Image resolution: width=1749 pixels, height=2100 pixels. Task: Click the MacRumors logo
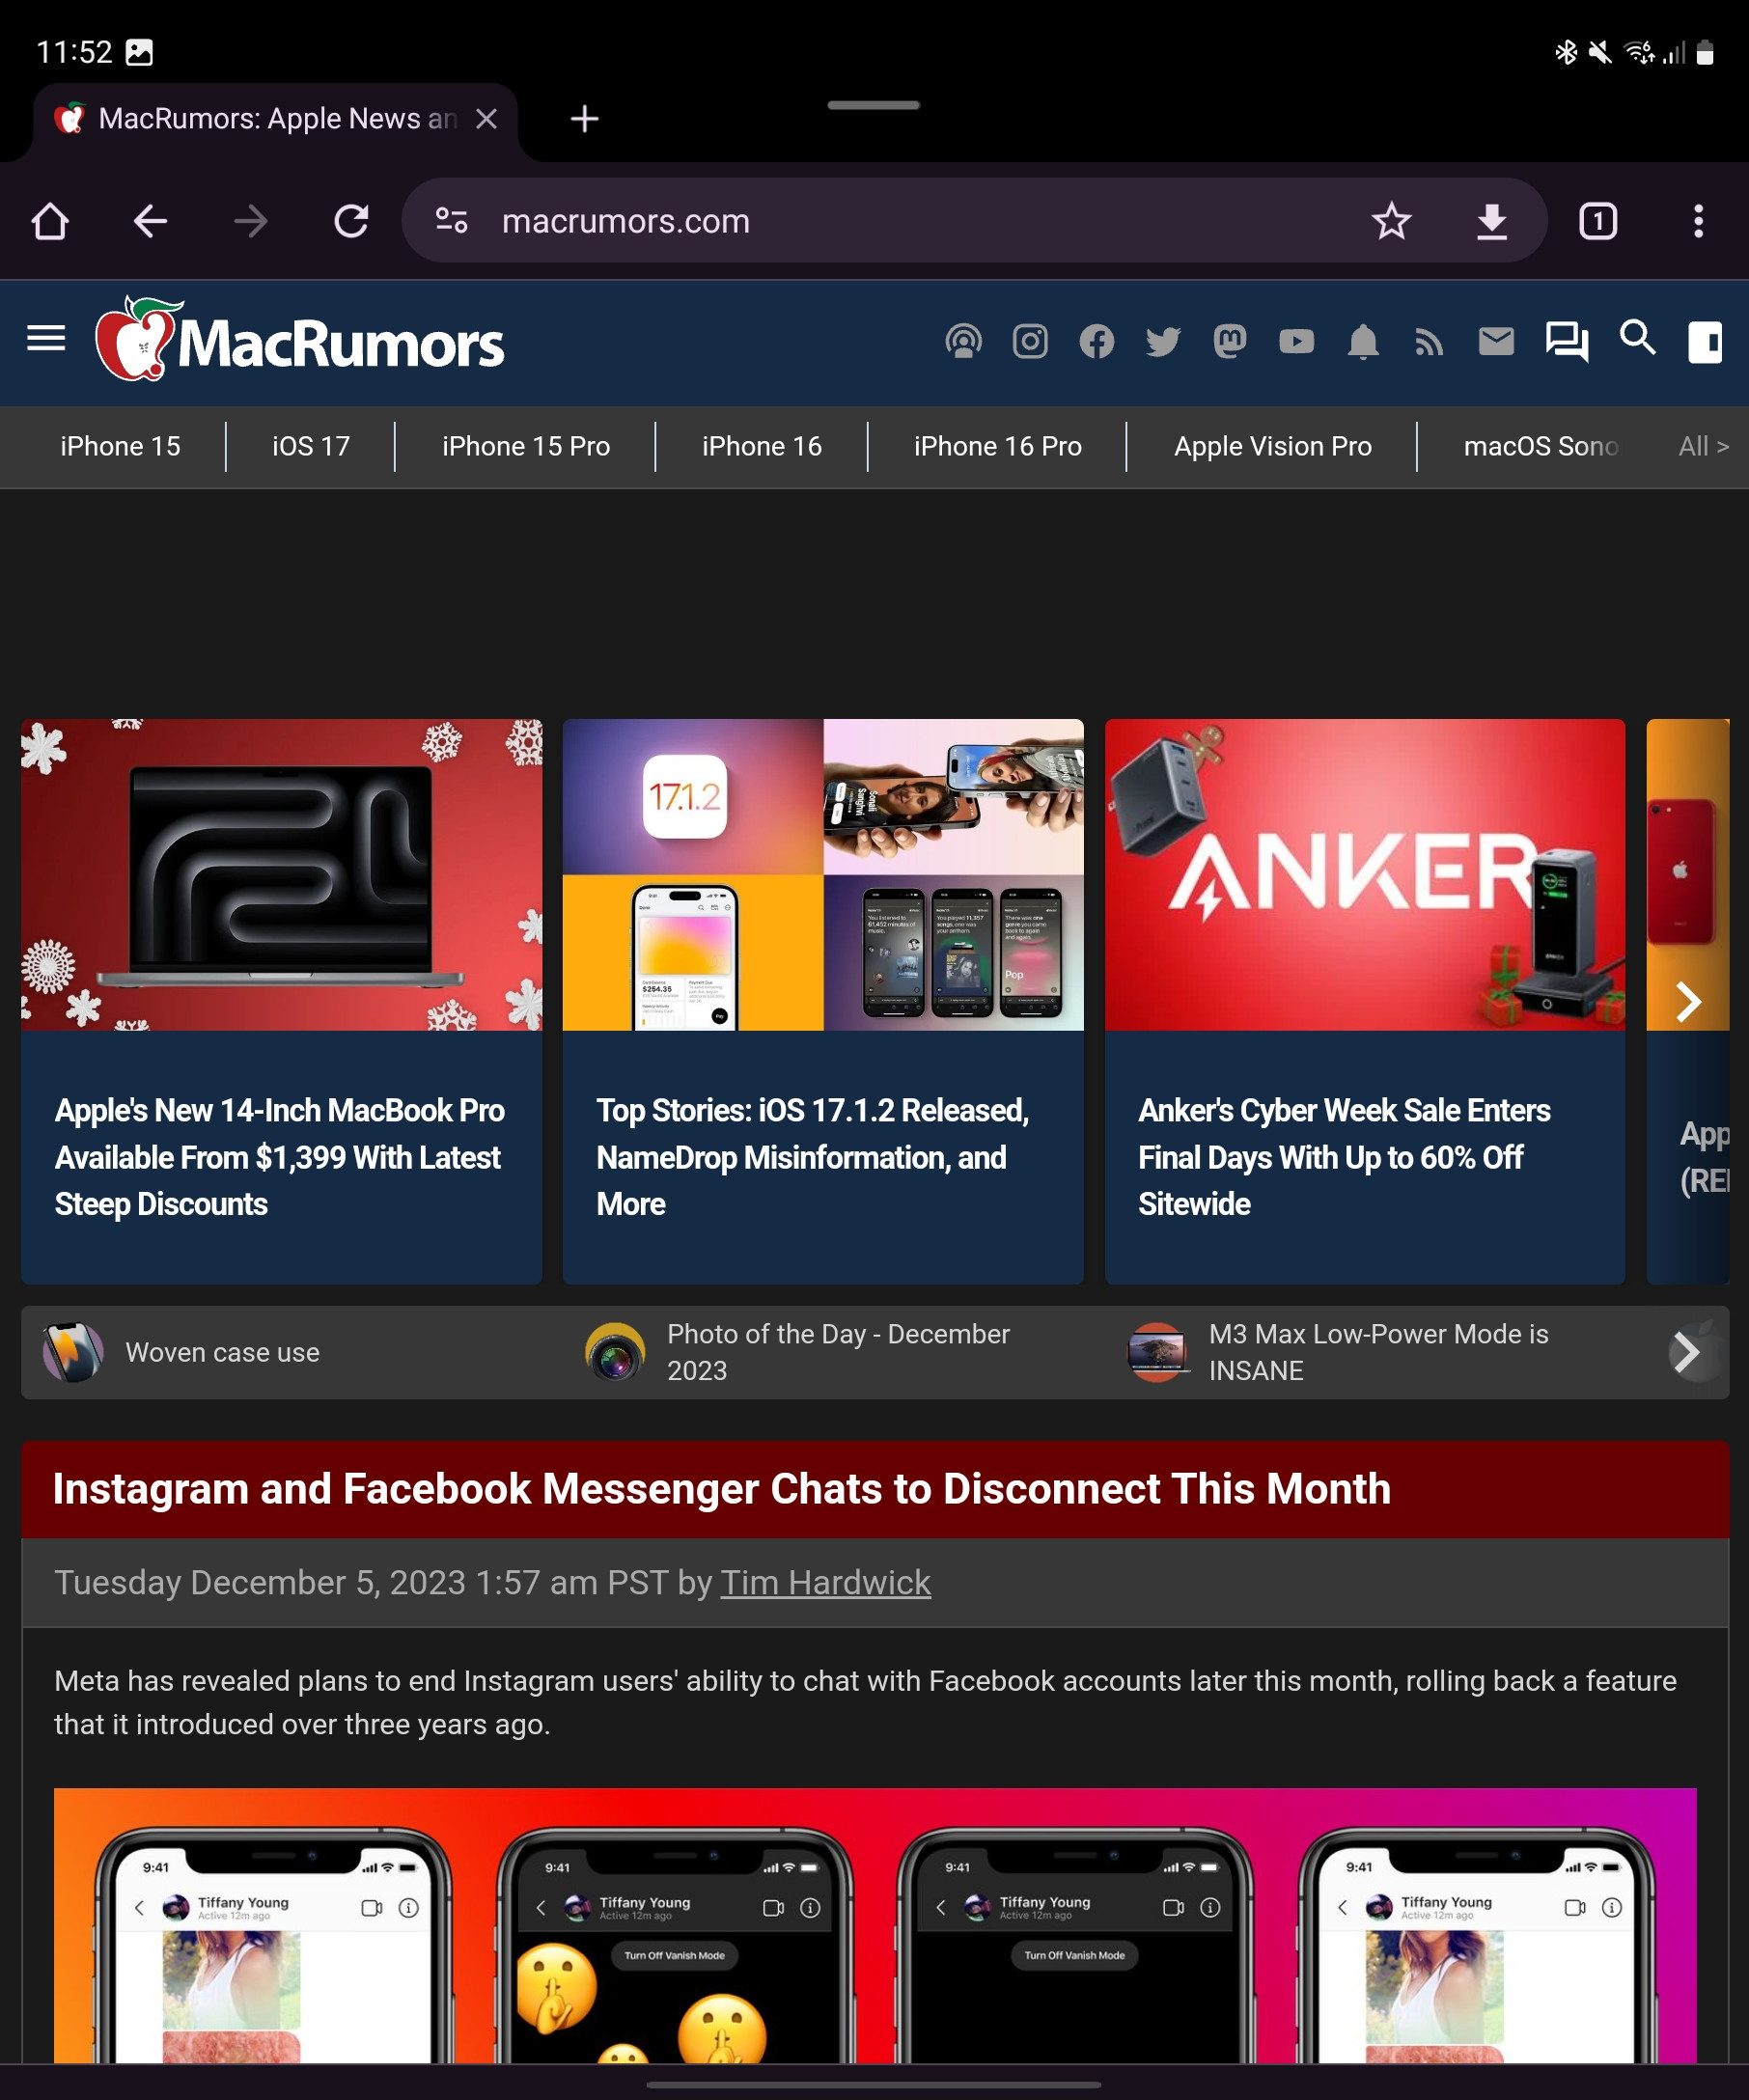pos(300,340)
